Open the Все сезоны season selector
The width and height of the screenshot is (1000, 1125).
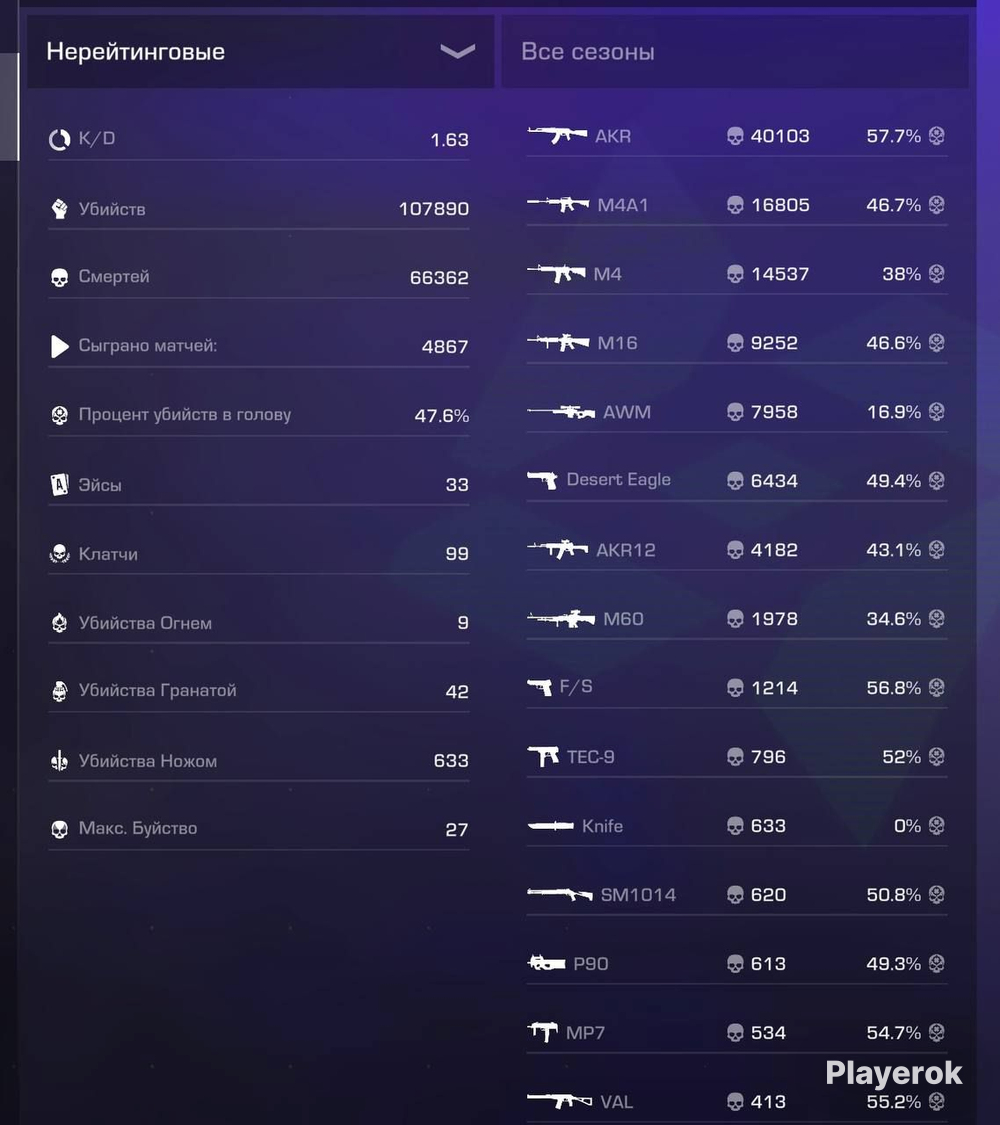pos(735,52)
